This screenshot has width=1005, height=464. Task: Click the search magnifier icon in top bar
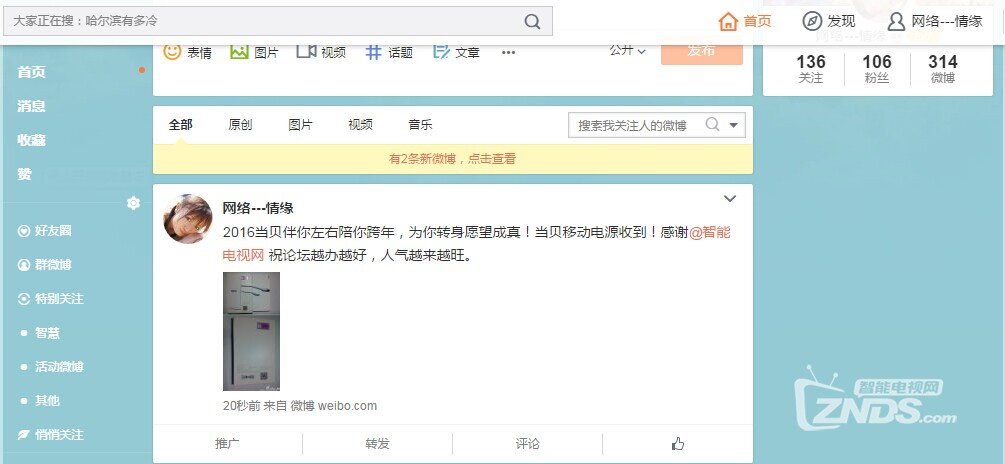[532, 21]
